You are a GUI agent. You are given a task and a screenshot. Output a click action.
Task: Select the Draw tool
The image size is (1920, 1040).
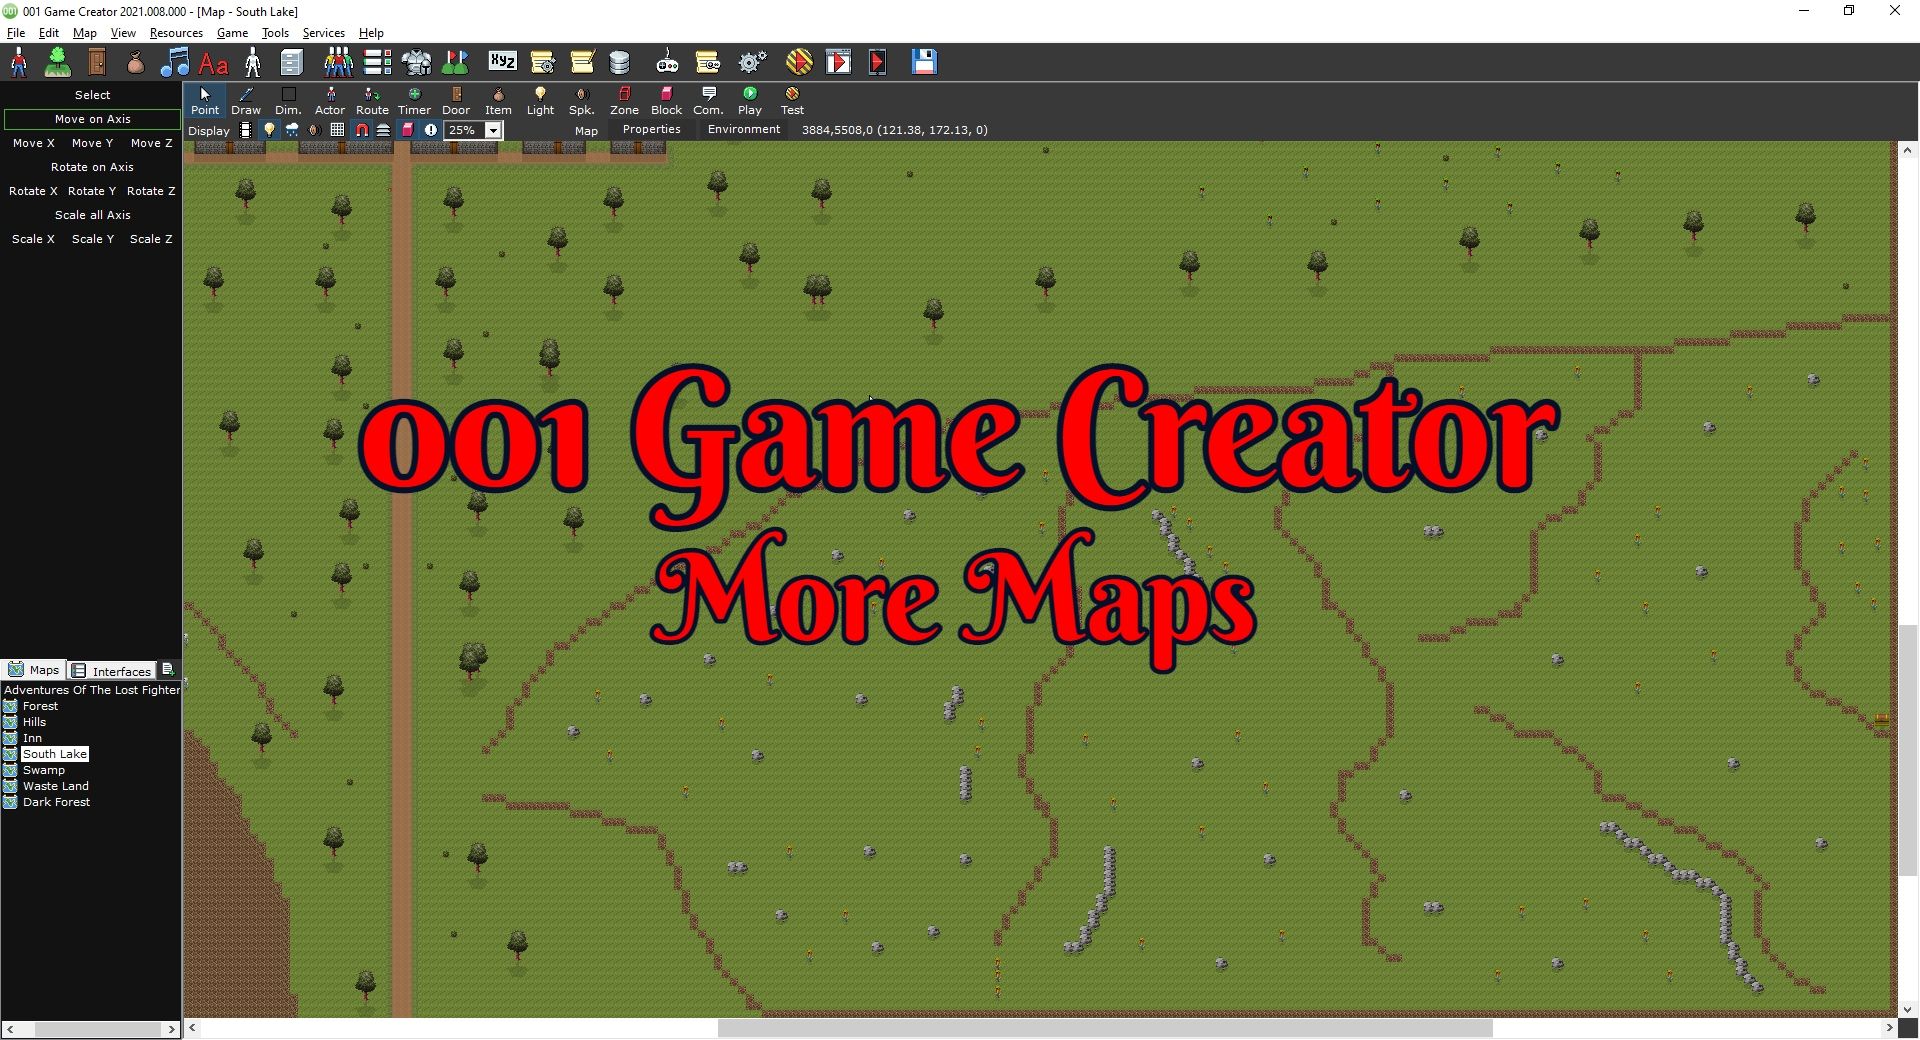click(246, 101)
